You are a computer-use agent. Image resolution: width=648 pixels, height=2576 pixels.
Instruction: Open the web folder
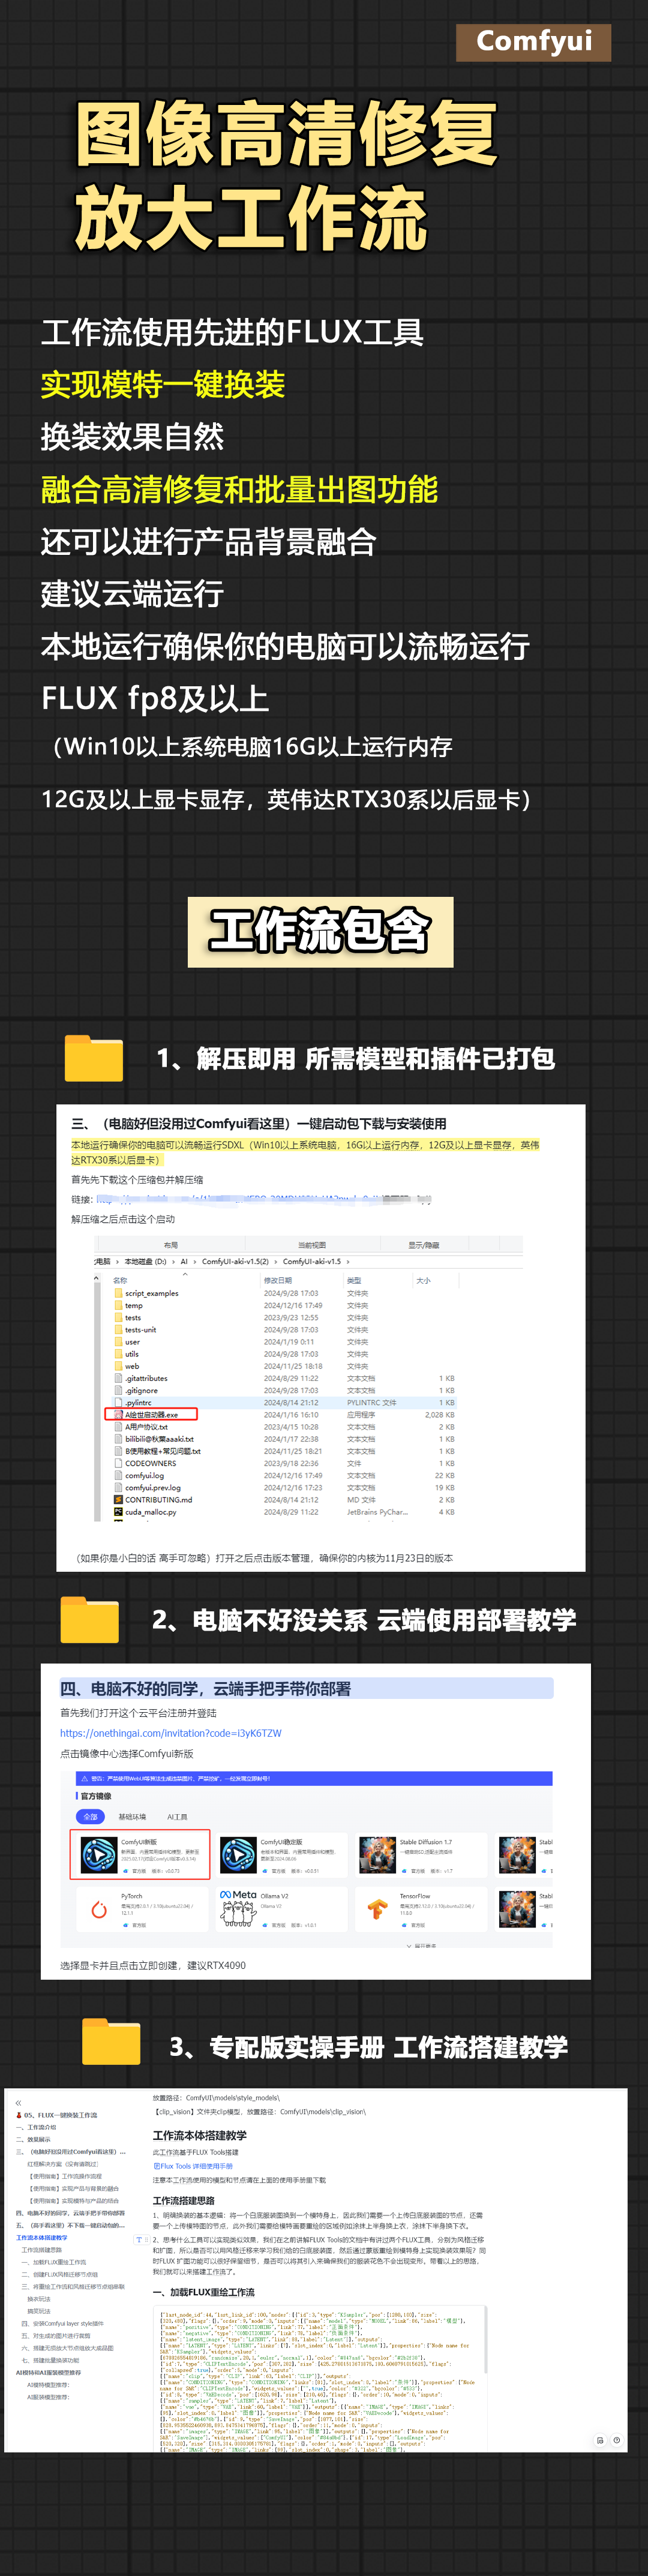[x=132, y=1366]
